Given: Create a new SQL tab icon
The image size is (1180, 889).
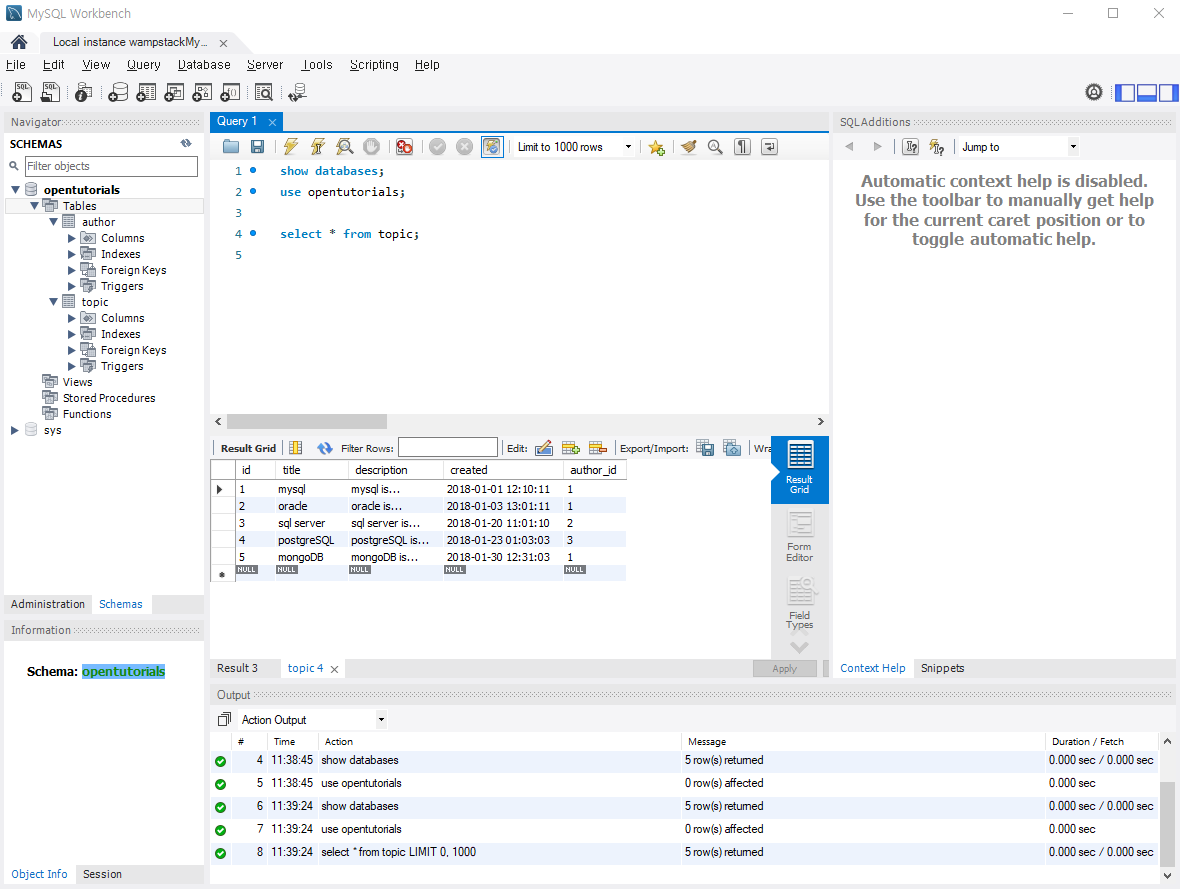Looking at the screenshot, I should pos(22,92).
